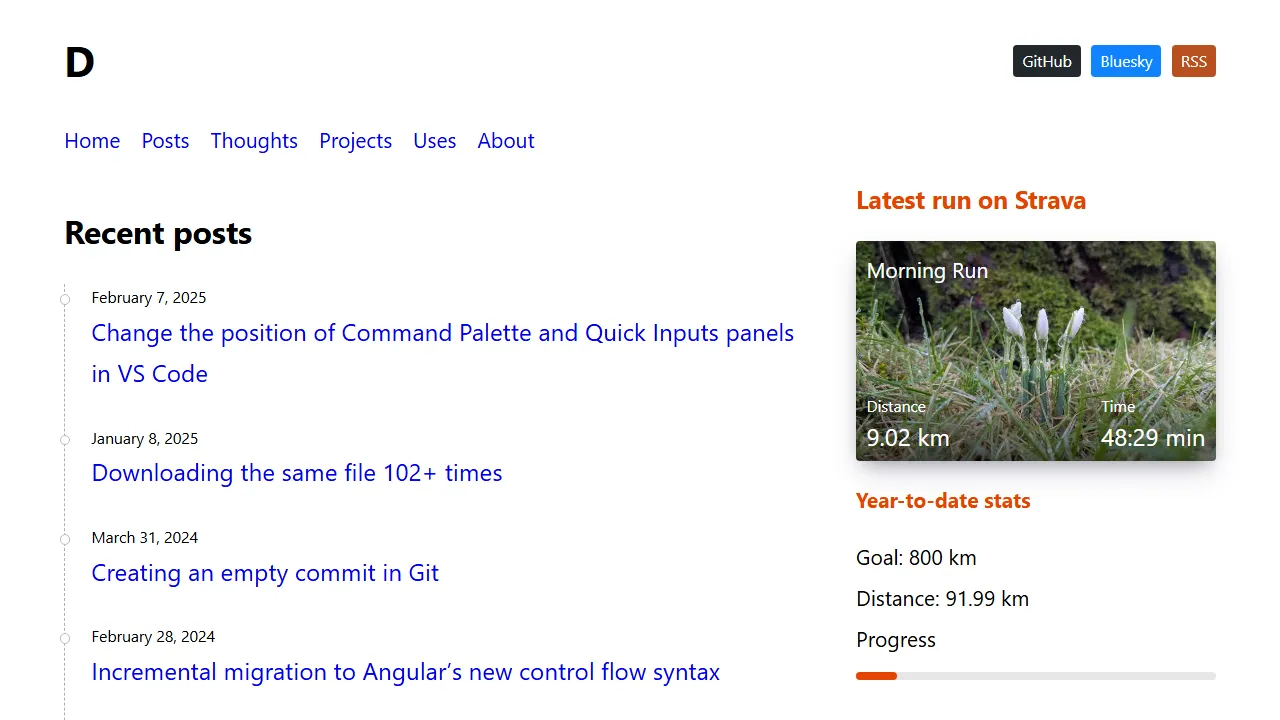1280x720 pixels.
Task: Open the VS Code Command Palette post
Action: pyautogui.click(x=442, y=333)
